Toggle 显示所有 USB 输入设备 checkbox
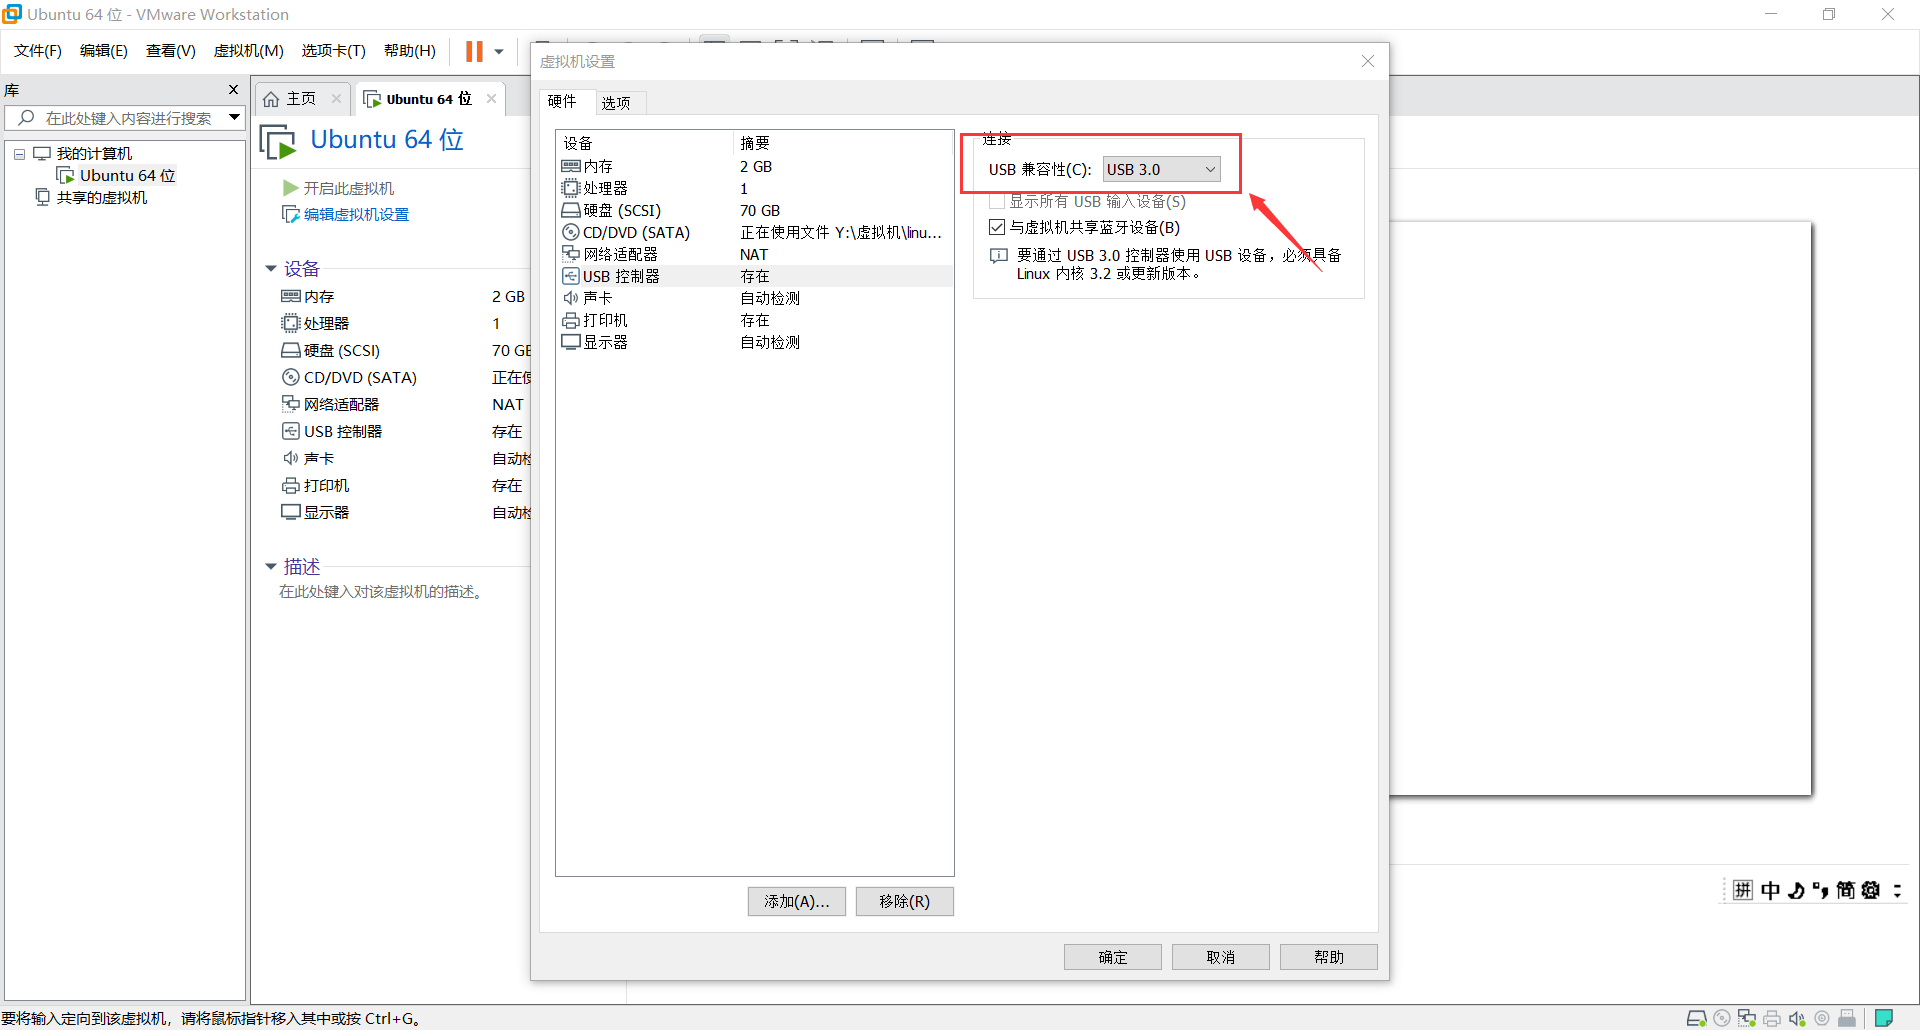Screen dimensions: 1920x1030 (996, 201)
